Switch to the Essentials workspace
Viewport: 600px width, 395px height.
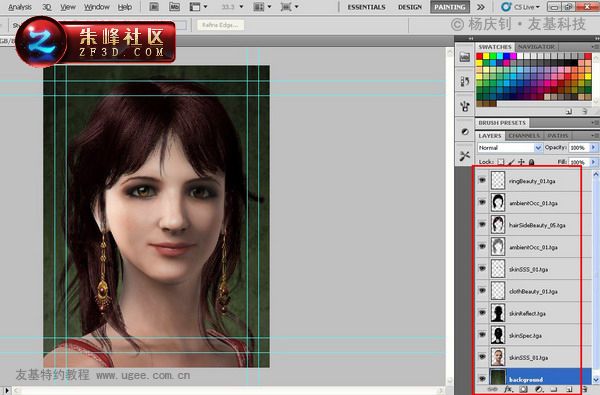(366, 7)
